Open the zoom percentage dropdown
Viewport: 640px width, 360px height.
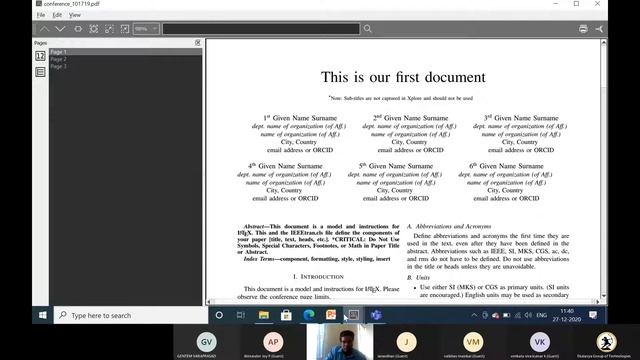(x=146, y=29)
